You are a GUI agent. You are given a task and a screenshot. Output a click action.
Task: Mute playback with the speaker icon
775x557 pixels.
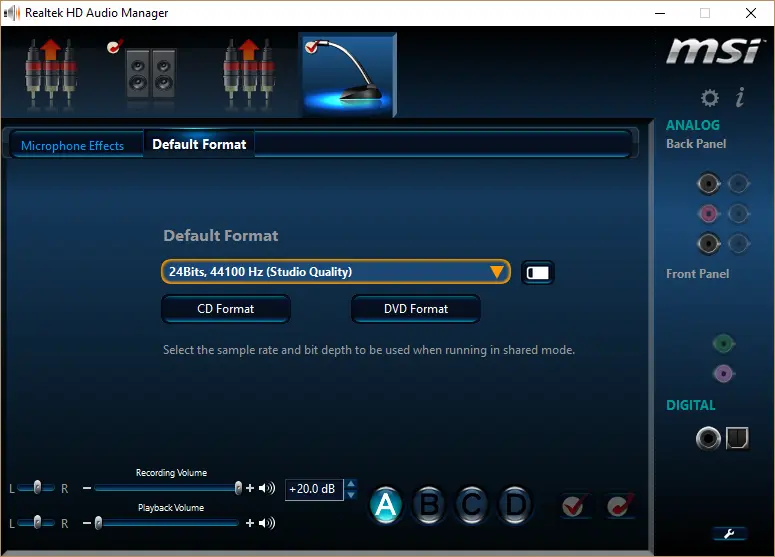point(267,523)
